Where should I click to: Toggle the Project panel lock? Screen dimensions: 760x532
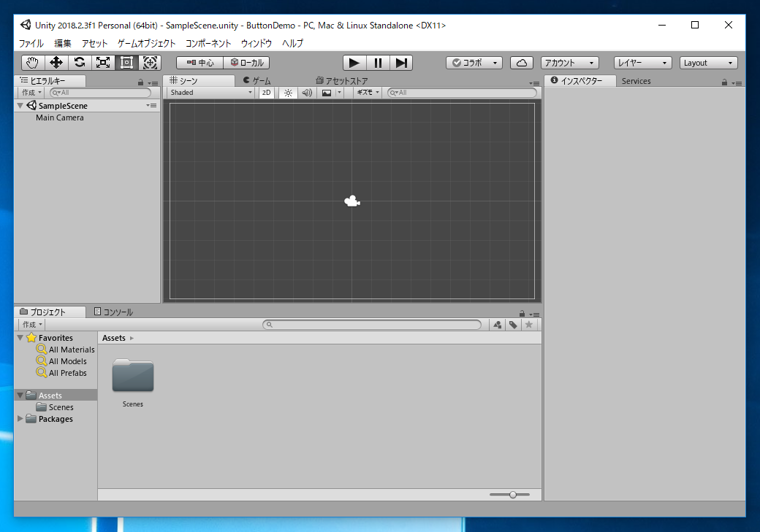pyautogui.click(x=522, y=313)
